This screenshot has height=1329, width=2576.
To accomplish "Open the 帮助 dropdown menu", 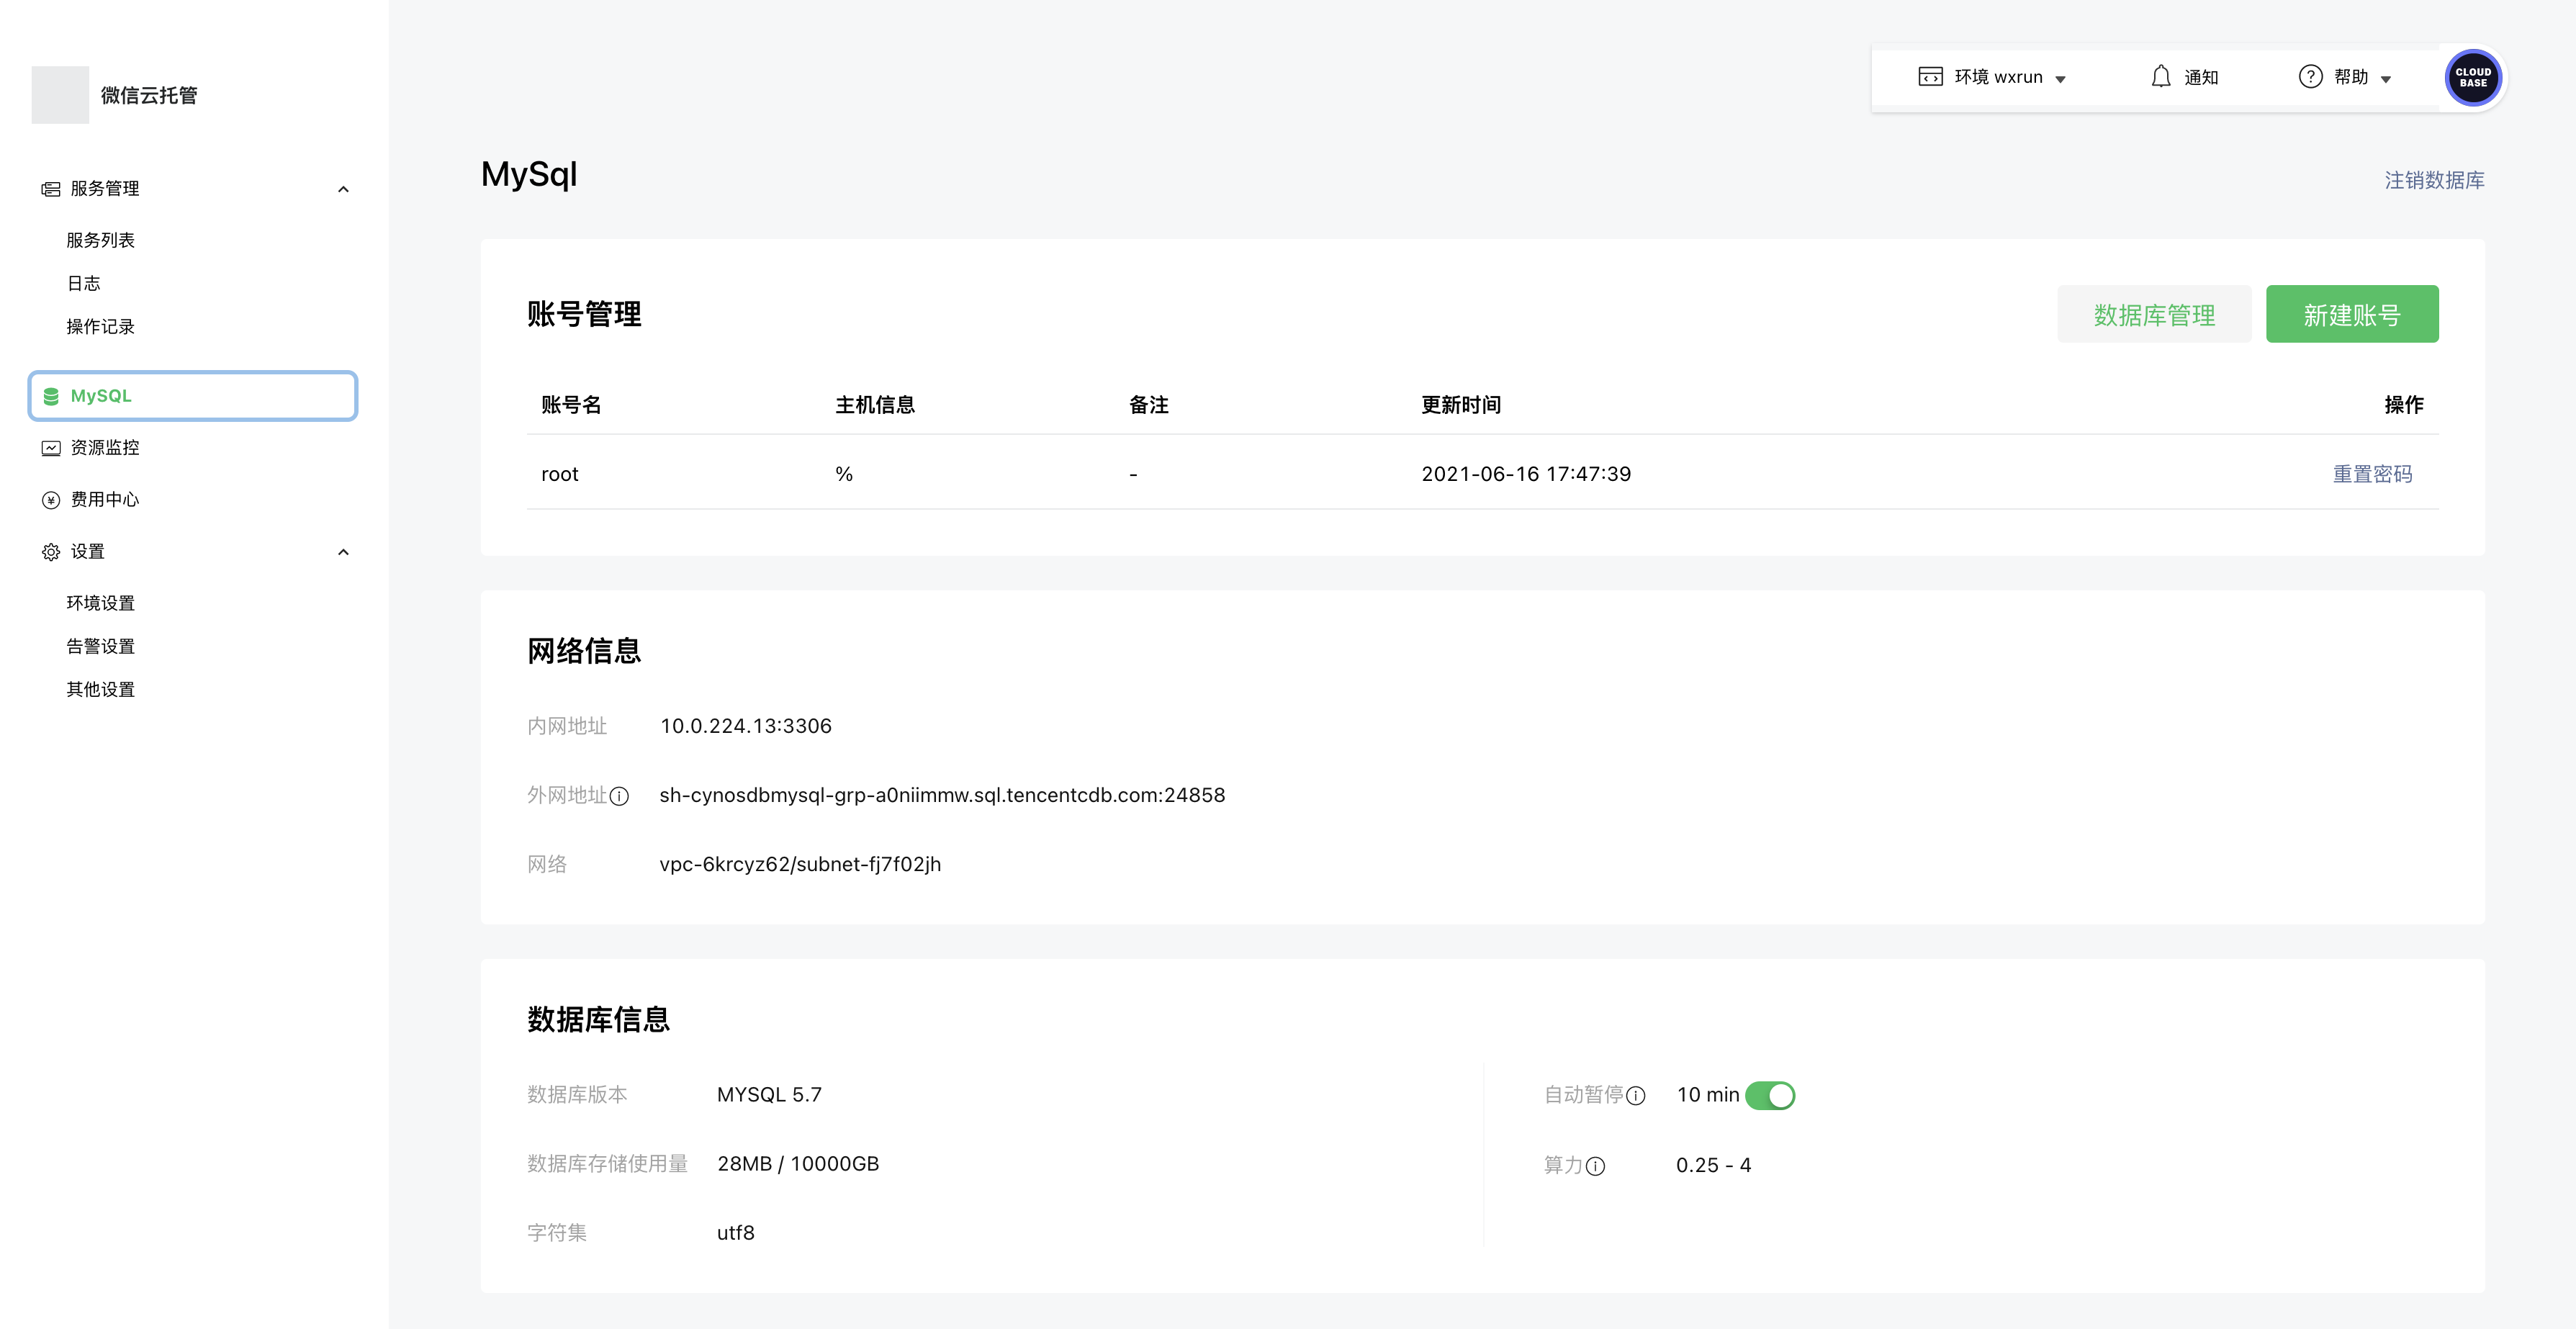I will [2351, 77].
